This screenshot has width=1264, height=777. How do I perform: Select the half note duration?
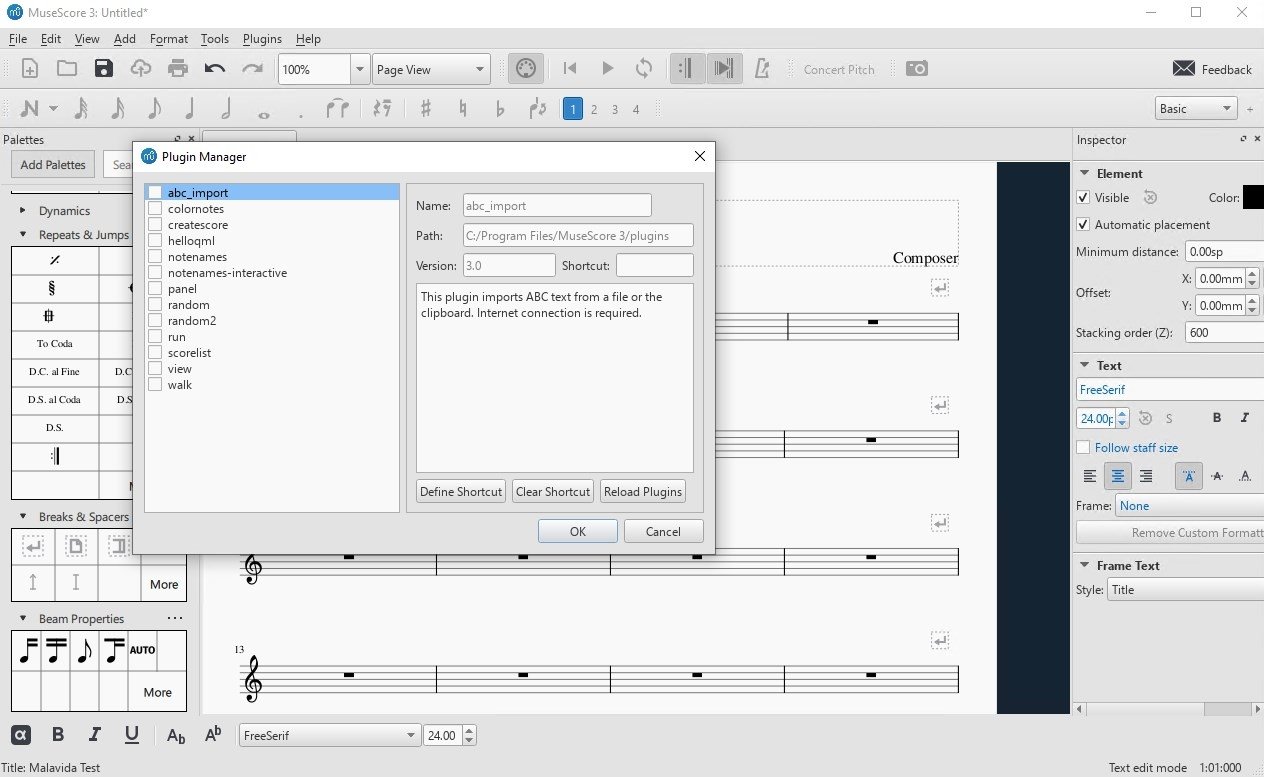pos(226,109)
